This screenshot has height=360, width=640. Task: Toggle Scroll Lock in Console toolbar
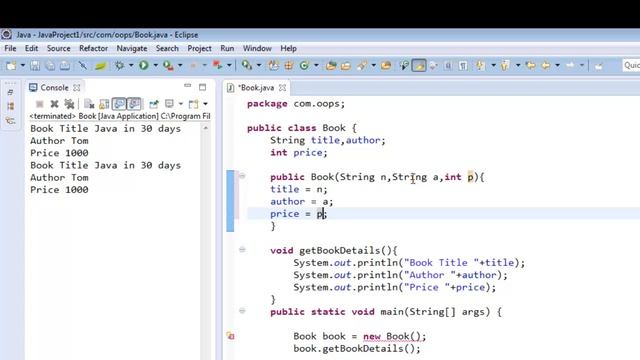tap(104, 104)
